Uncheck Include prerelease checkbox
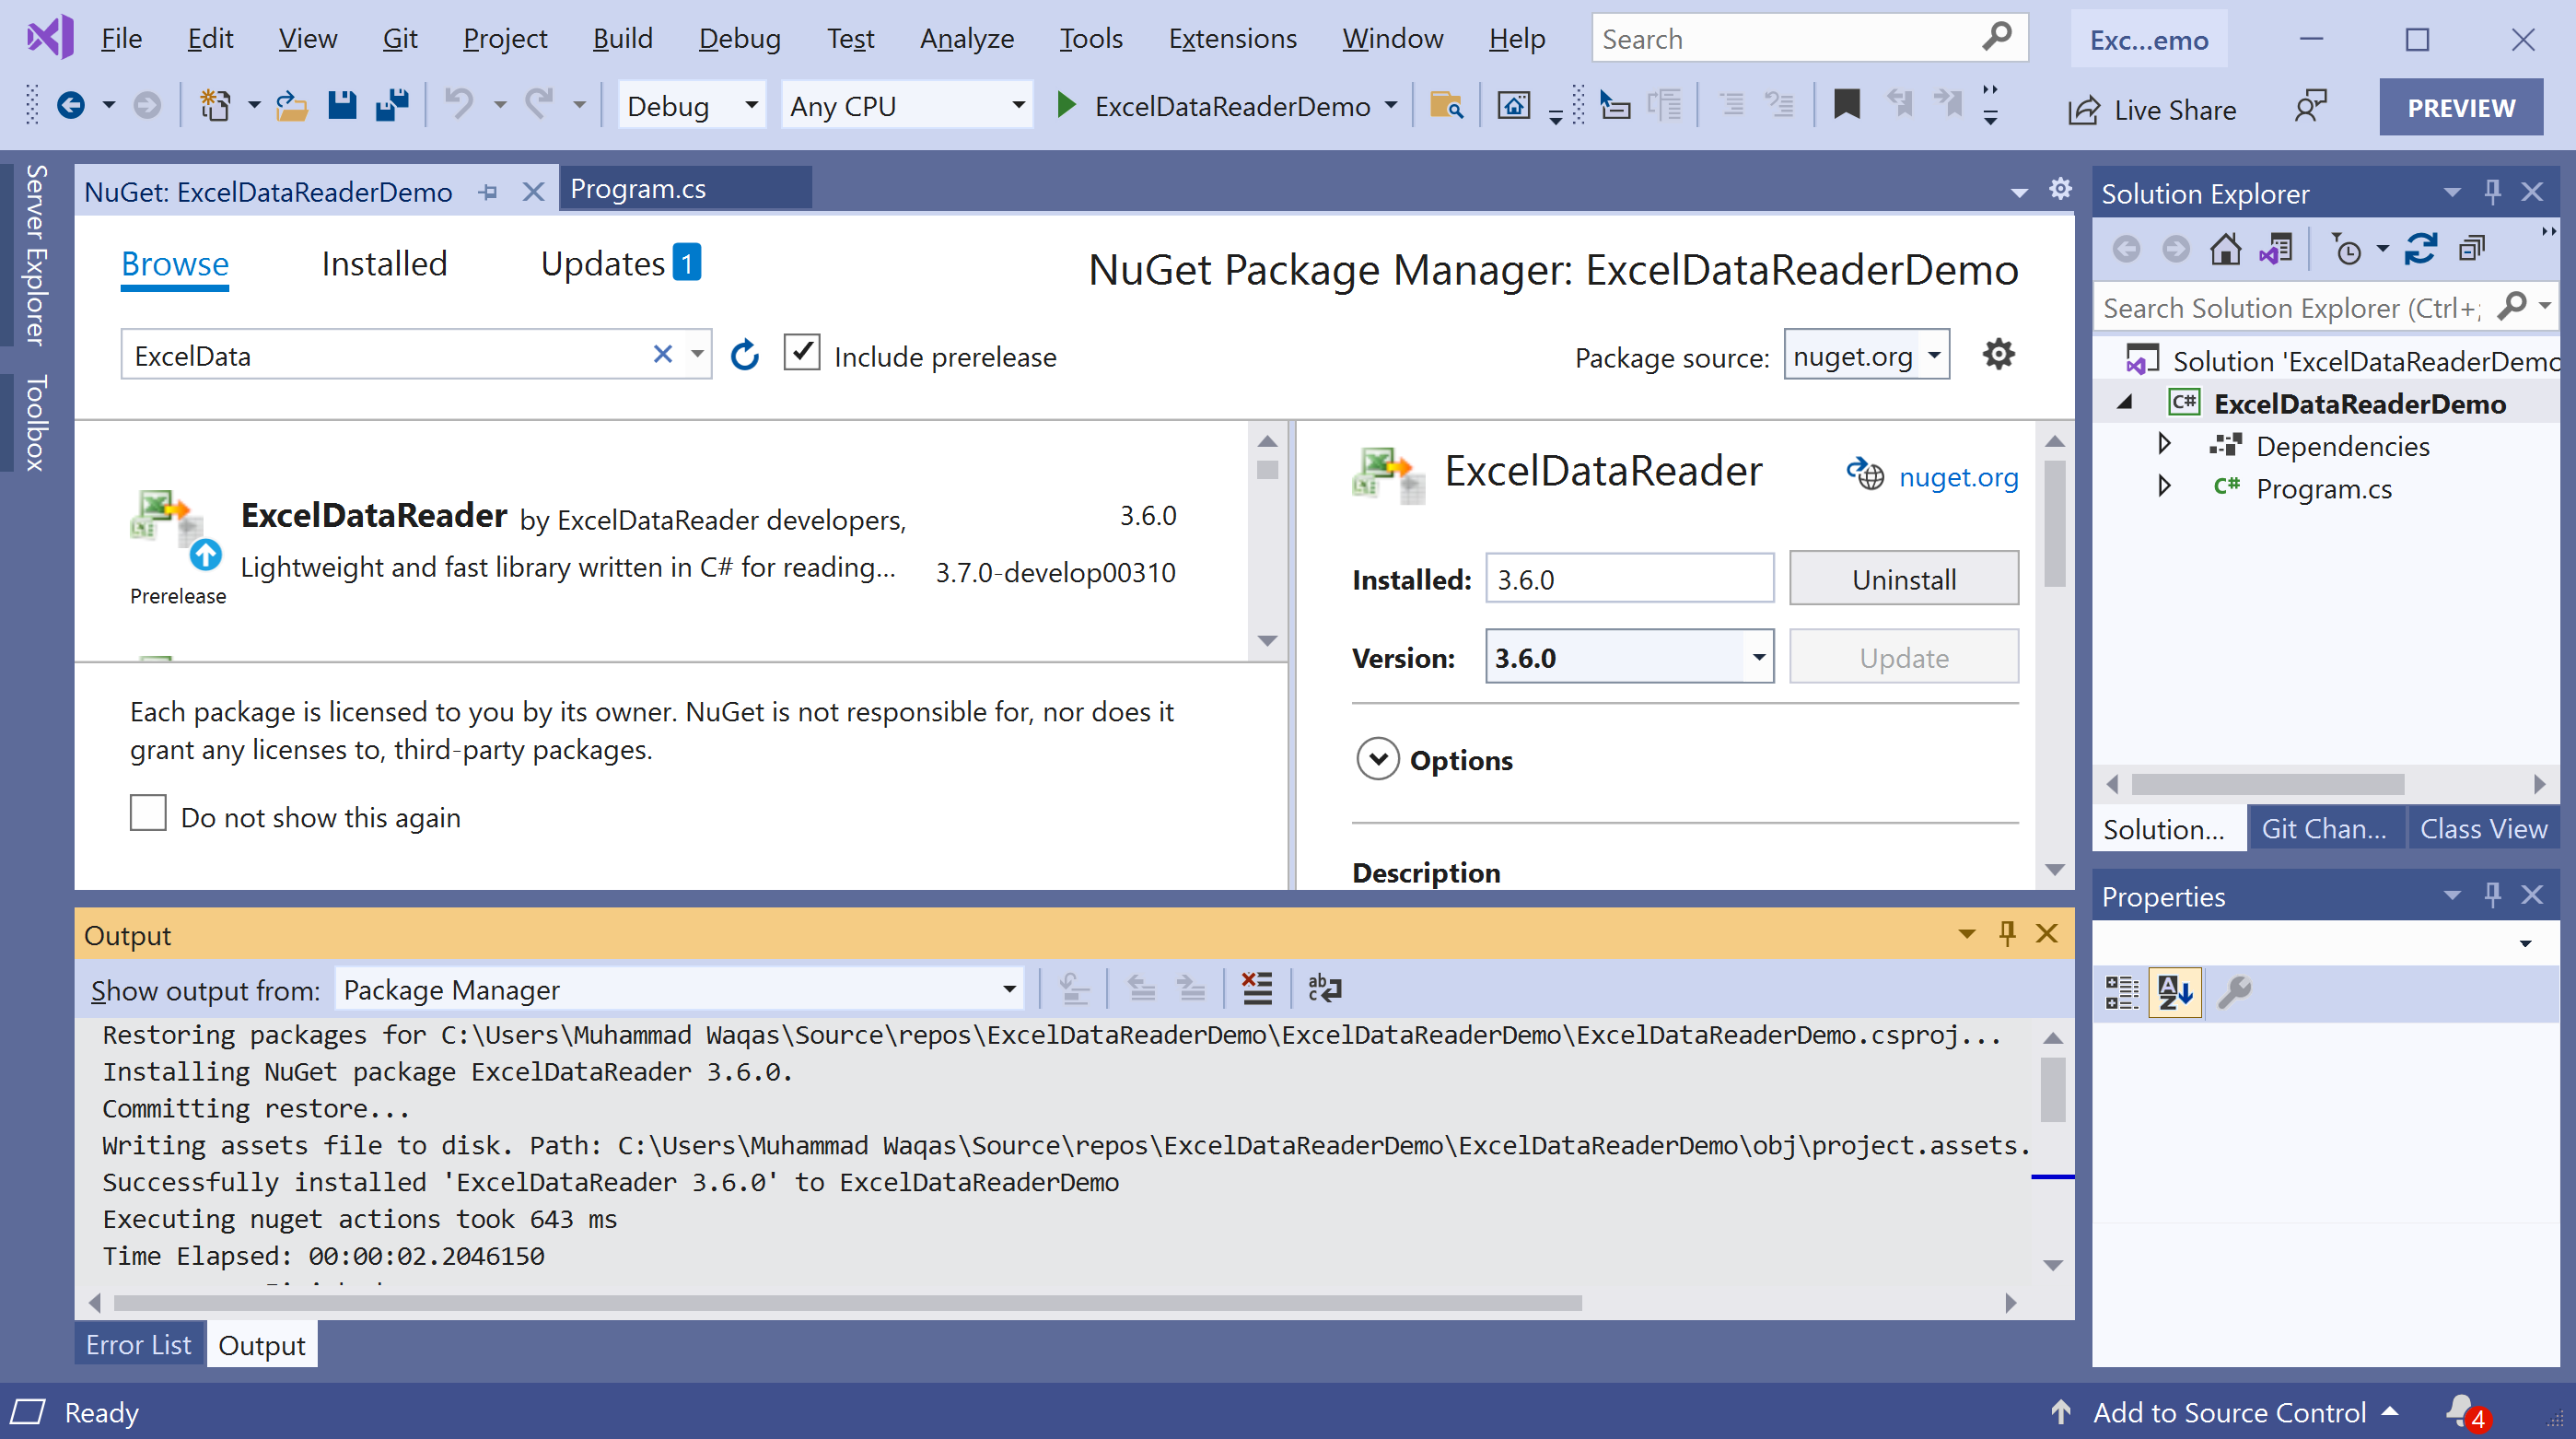2576x1439 pixels. (x=802, y=354)
